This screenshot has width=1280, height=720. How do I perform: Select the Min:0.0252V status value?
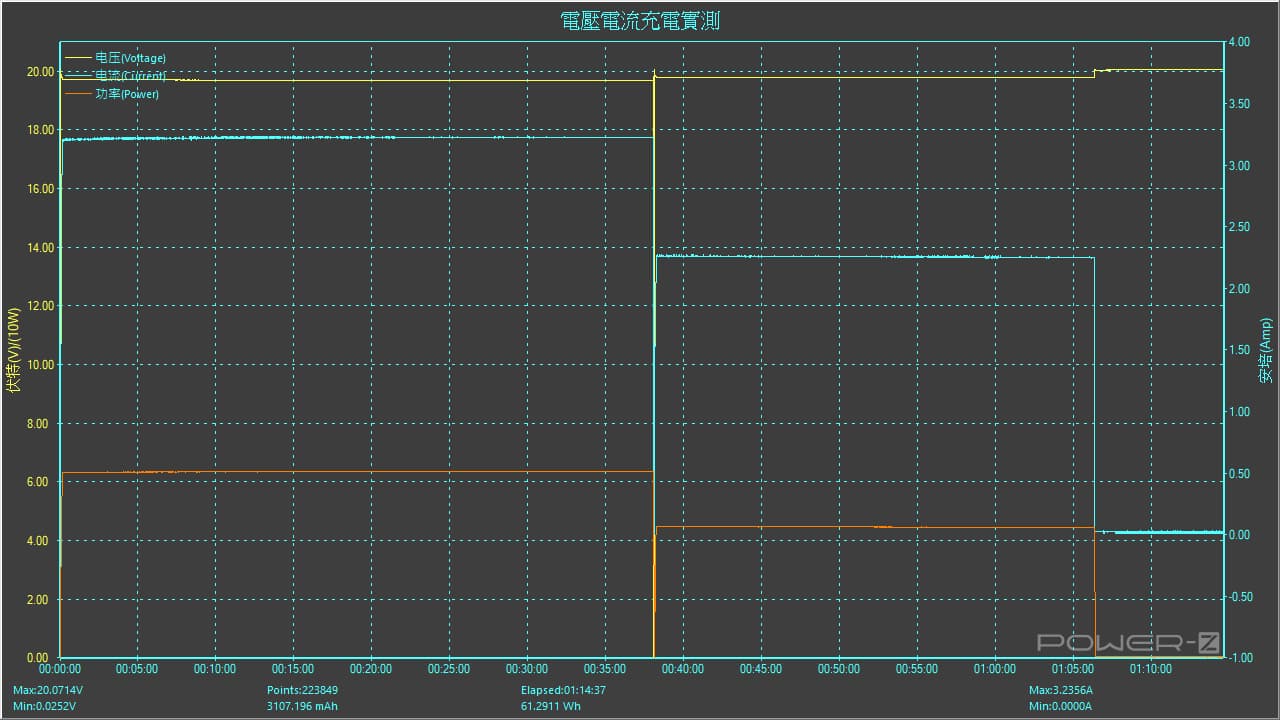(46, 707)
